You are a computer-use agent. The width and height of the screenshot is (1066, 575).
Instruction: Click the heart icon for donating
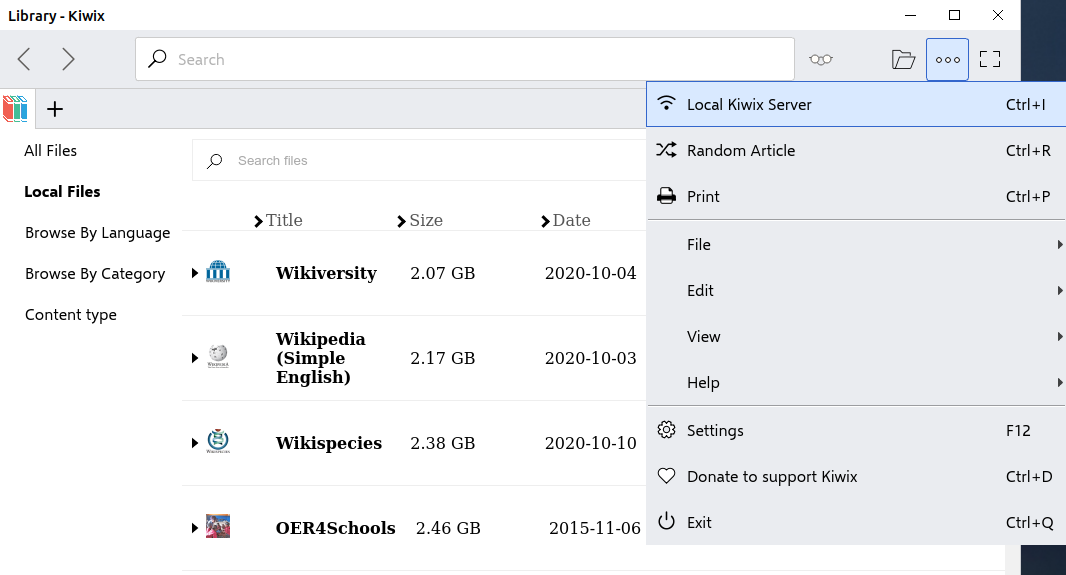tap(666, 476)
